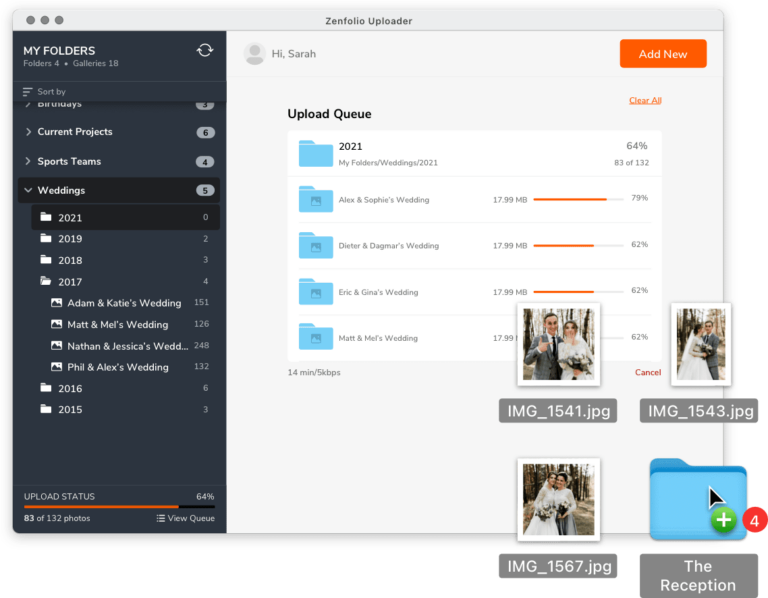Image resolution: width=768 pixels, height=598 pixels.
Task: Open Nathan & Jessica's Wedding gallery
Action: pos(127,346)
